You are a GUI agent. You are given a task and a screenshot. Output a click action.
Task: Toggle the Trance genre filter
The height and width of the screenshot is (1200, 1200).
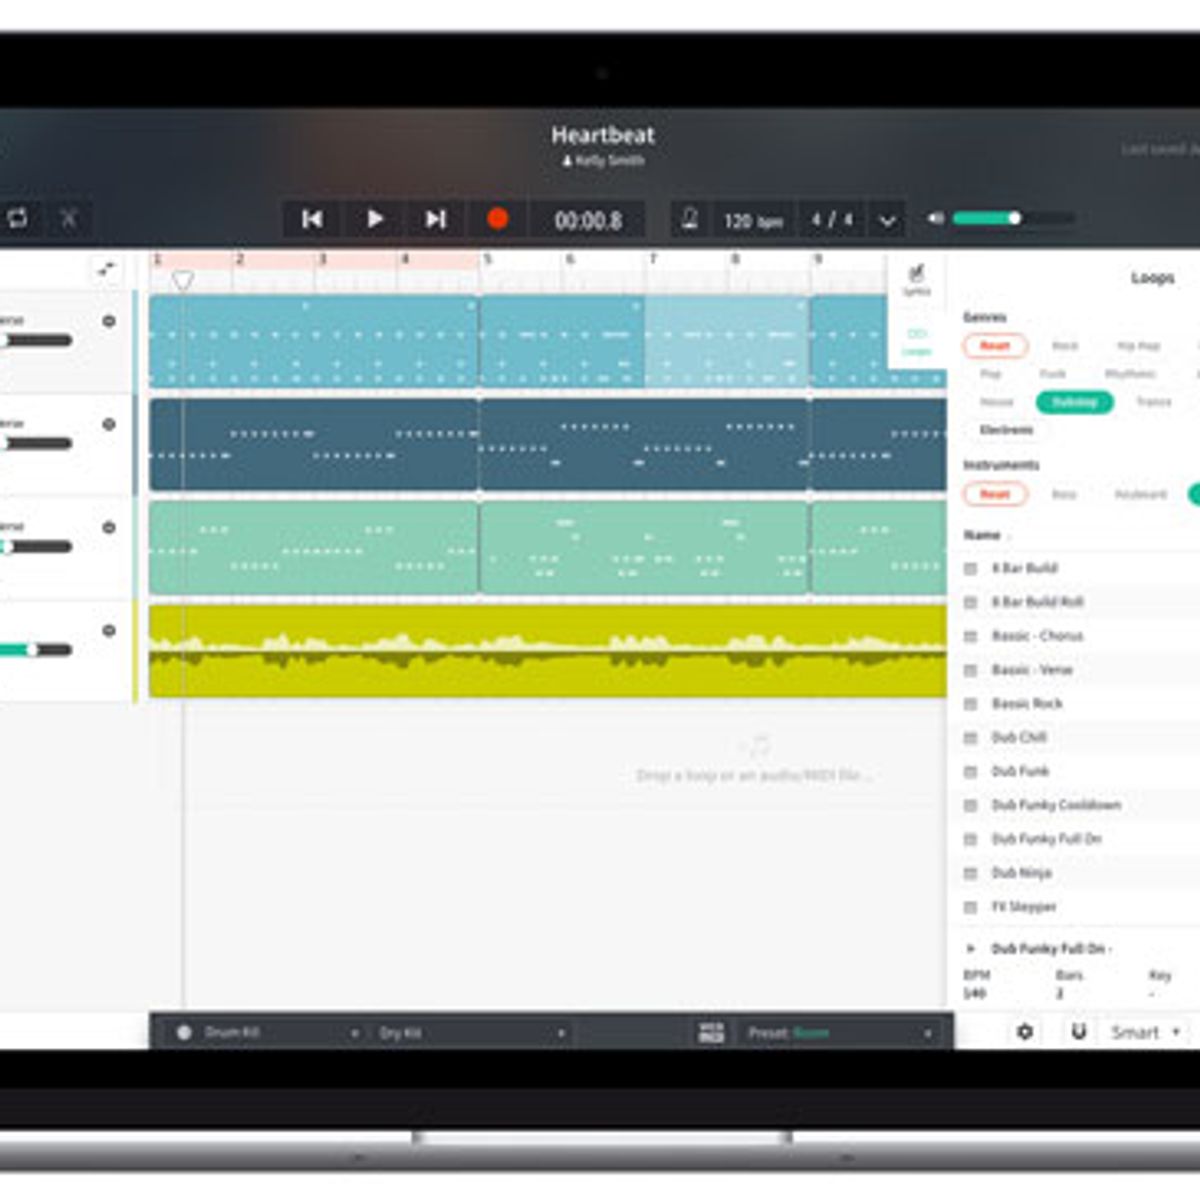pos(1153,402)
